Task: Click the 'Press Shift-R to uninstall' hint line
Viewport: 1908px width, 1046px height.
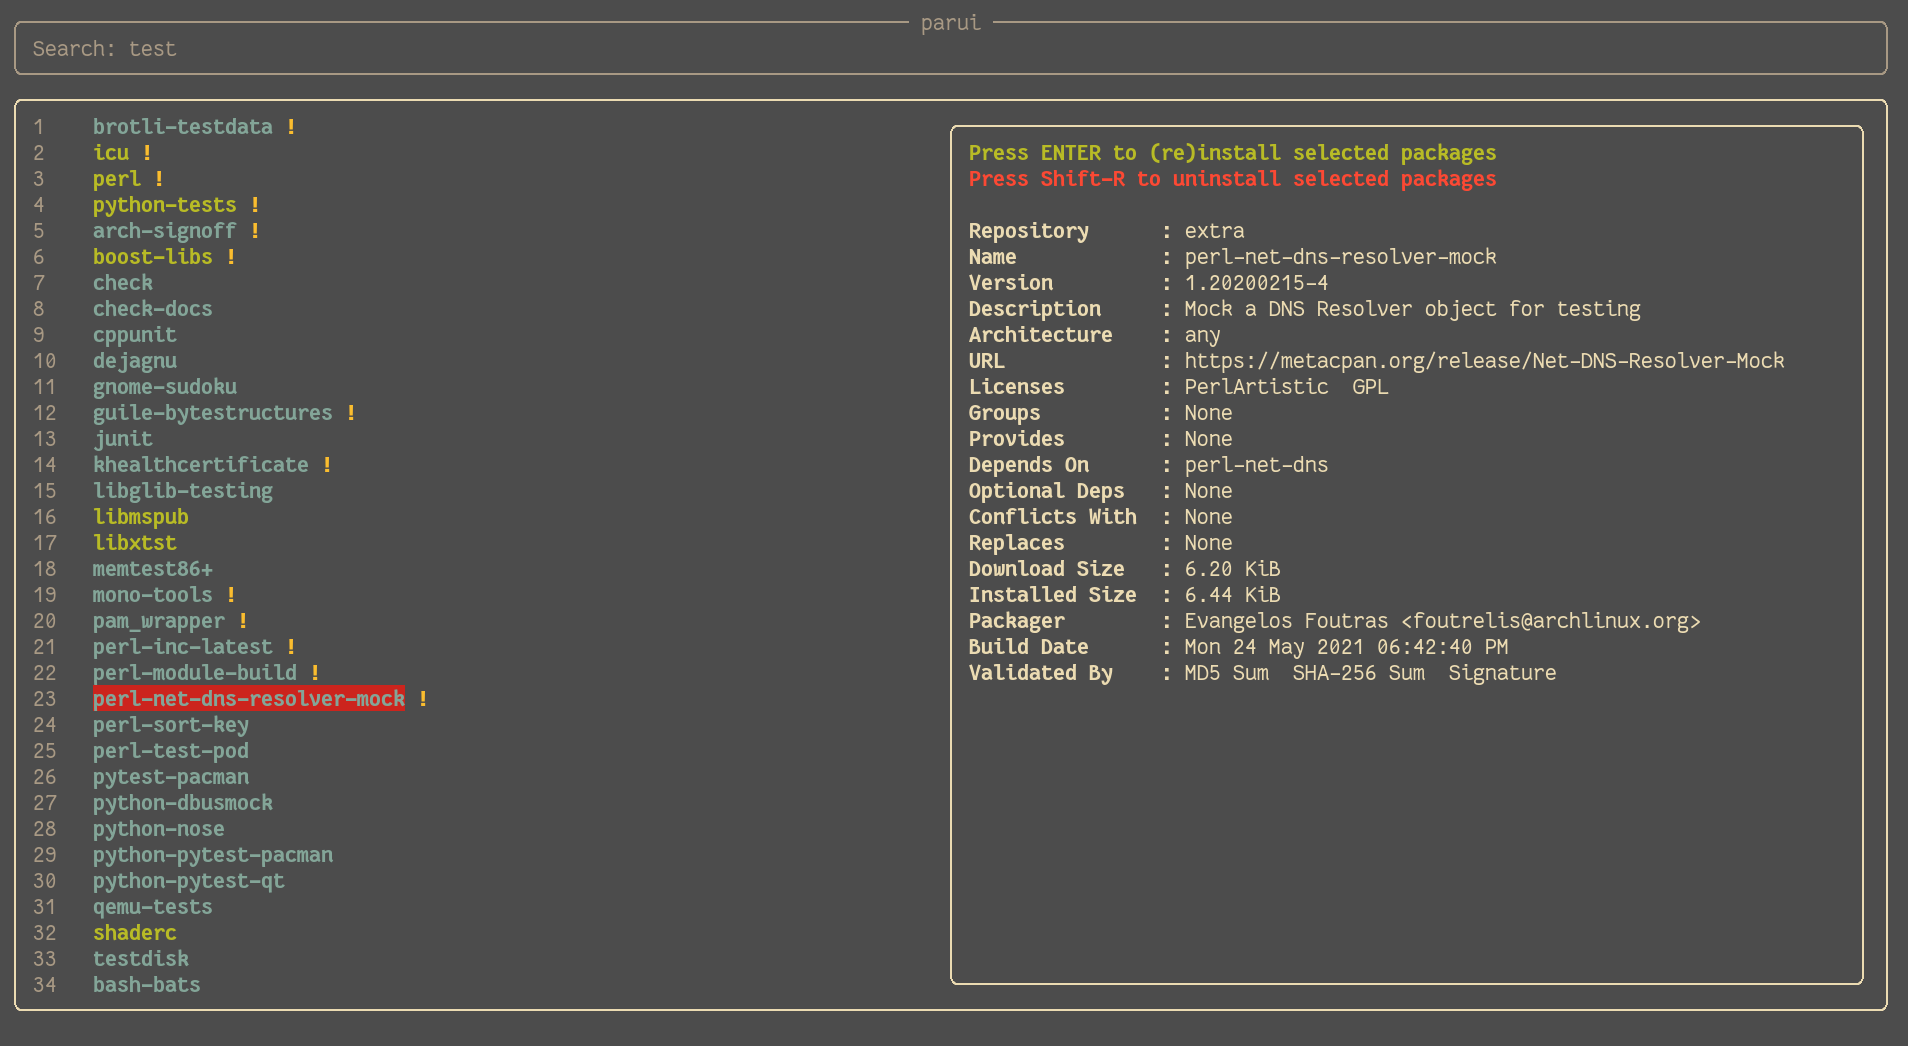Action: [x=1232, y=179]
